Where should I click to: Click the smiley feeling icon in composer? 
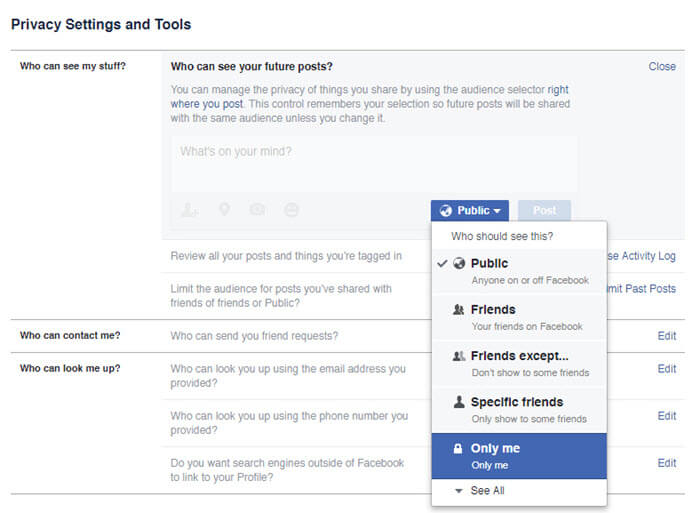pos(291,210)
